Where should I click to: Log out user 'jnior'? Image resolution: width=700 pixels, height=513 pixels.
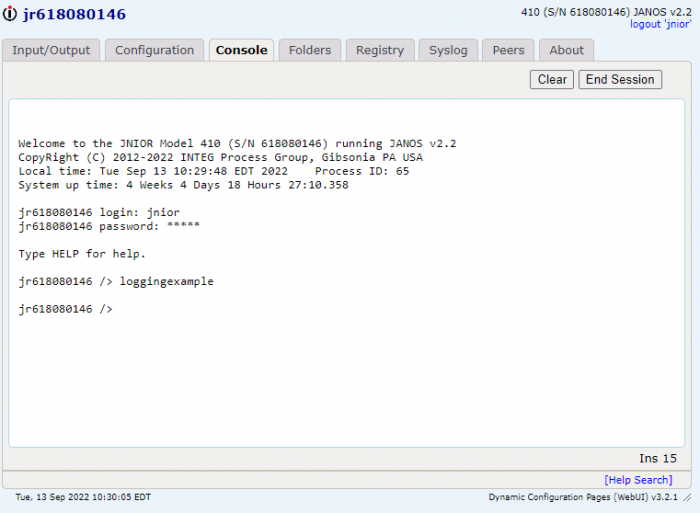pyautogui.click(x=660, y=24)
